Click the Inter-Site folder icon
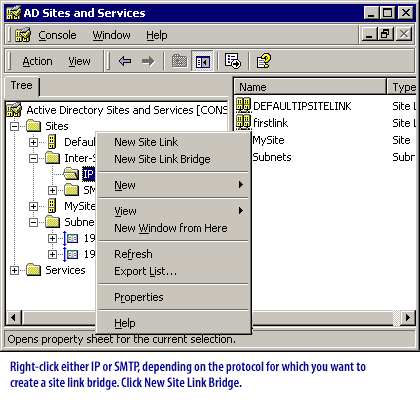The width and height of the screenshot is (420, 400). (53, 158)
